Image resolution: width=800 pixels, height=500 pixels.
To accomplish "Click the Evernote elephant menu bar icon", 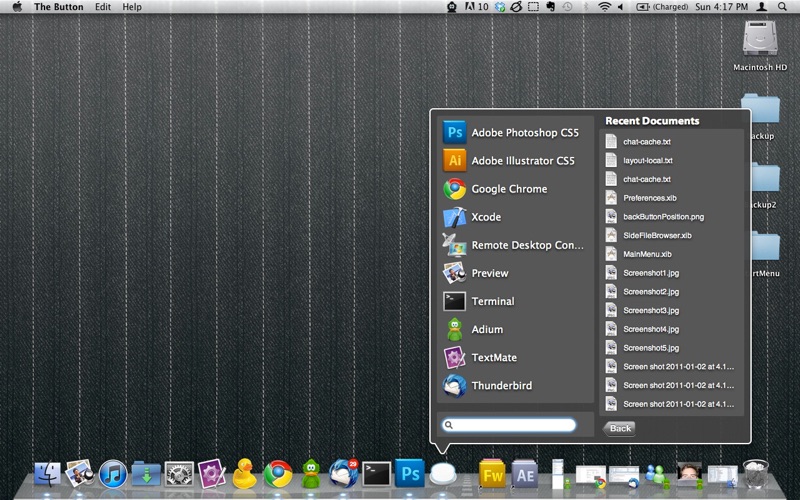I will pos(551,7).
